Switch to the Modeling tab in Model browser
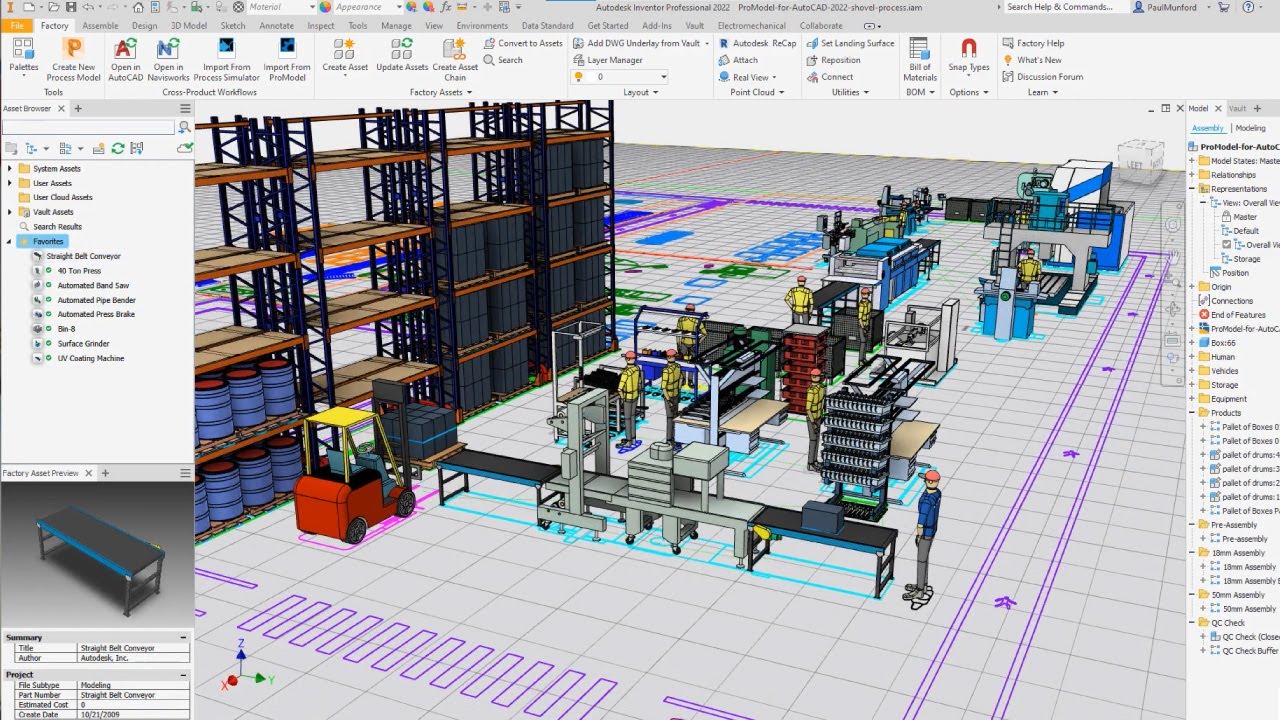Image resolution: width=1280 pixels, height=720 pixels. coord(1250,128)
